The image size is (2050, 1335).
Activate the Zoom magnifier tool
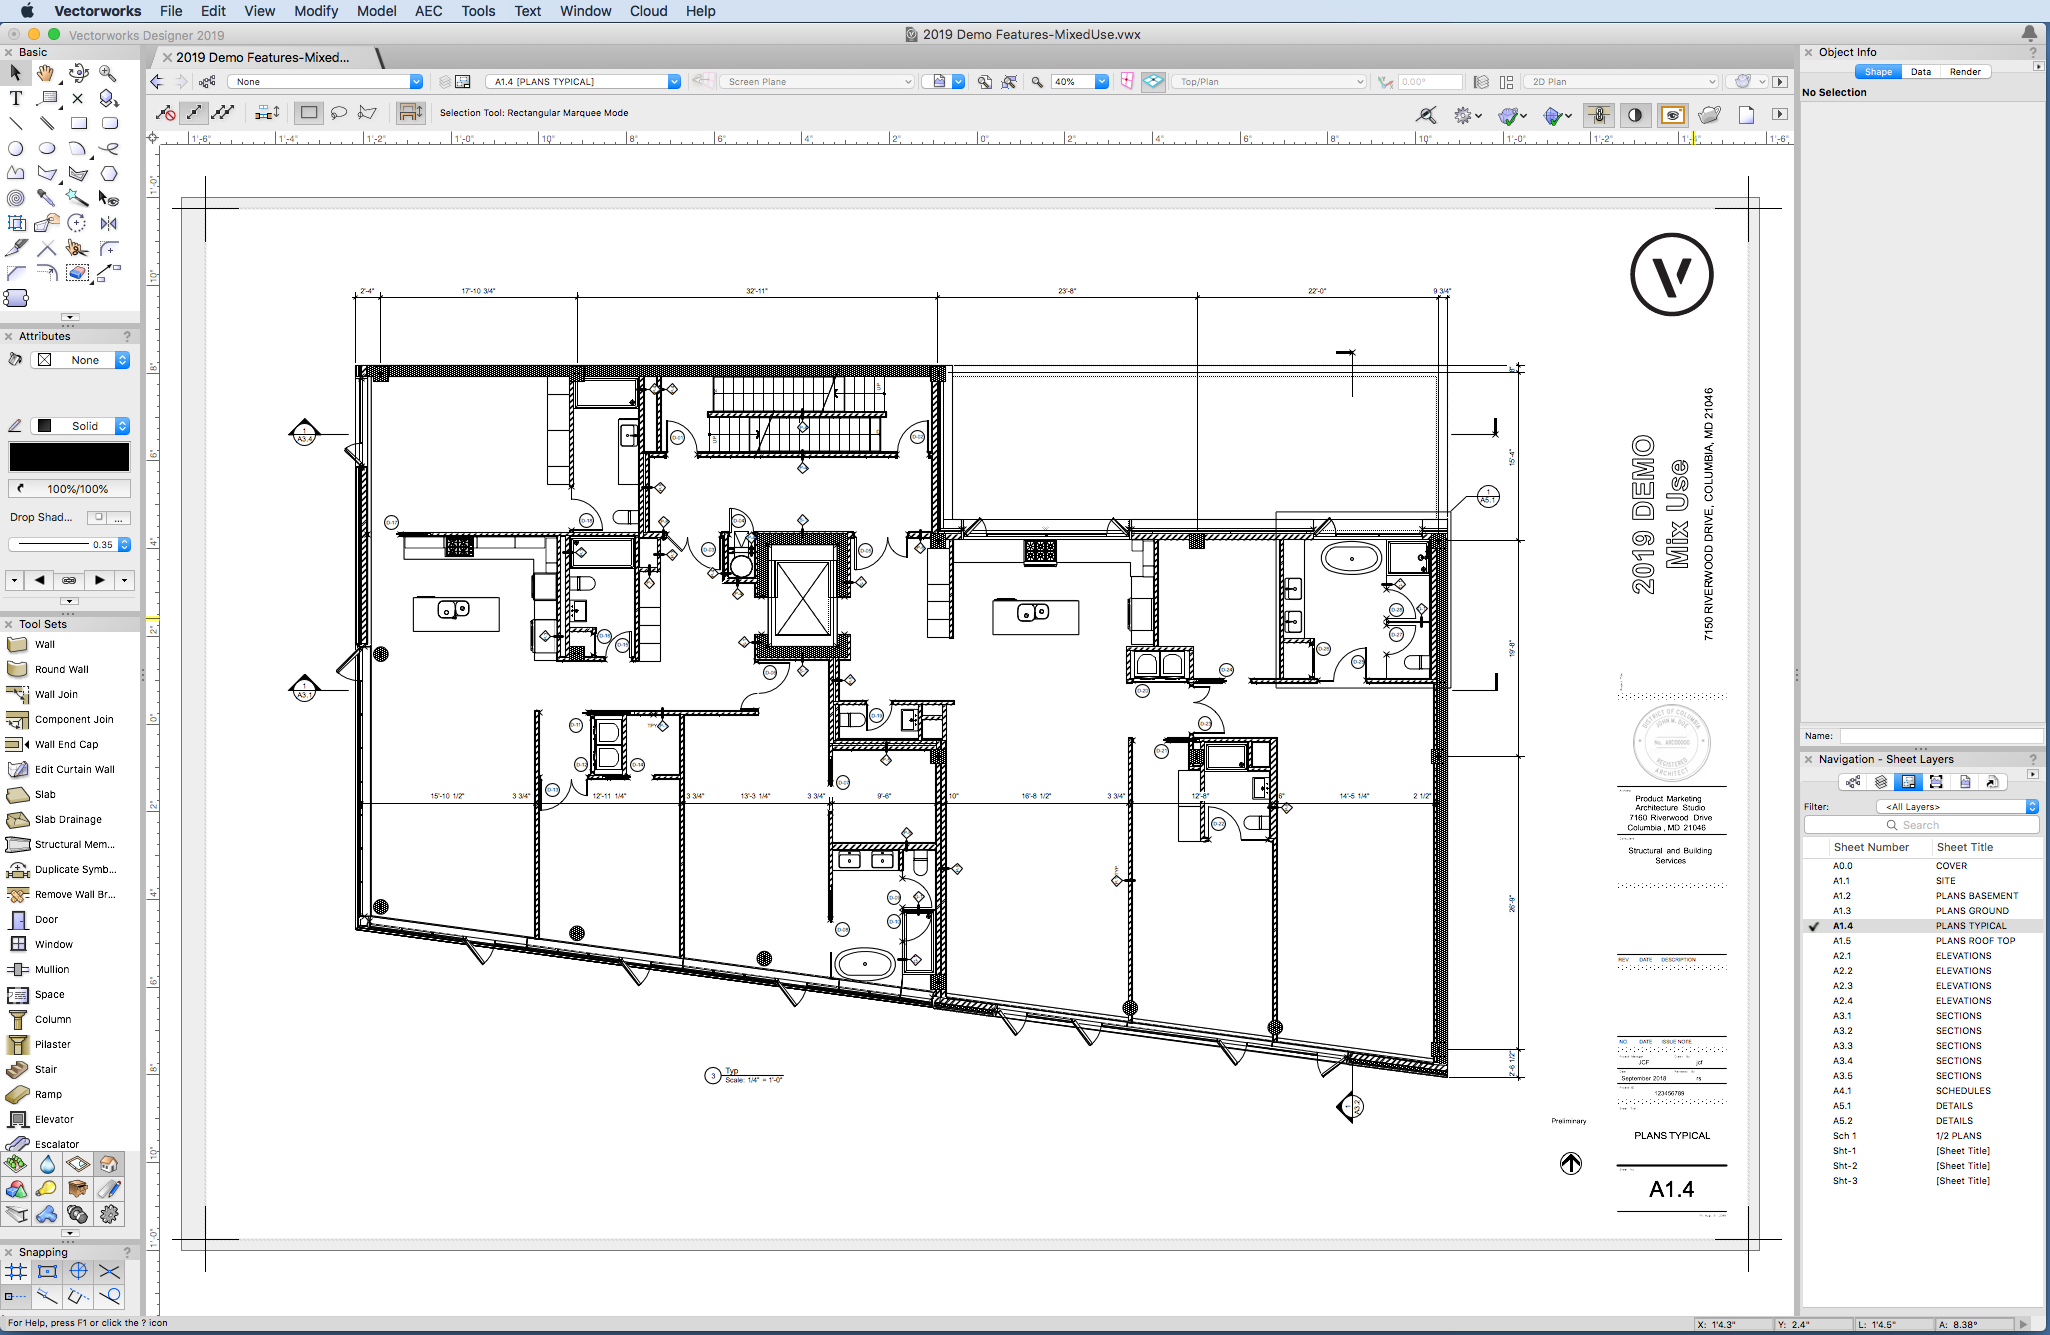[x=108, y=73]
